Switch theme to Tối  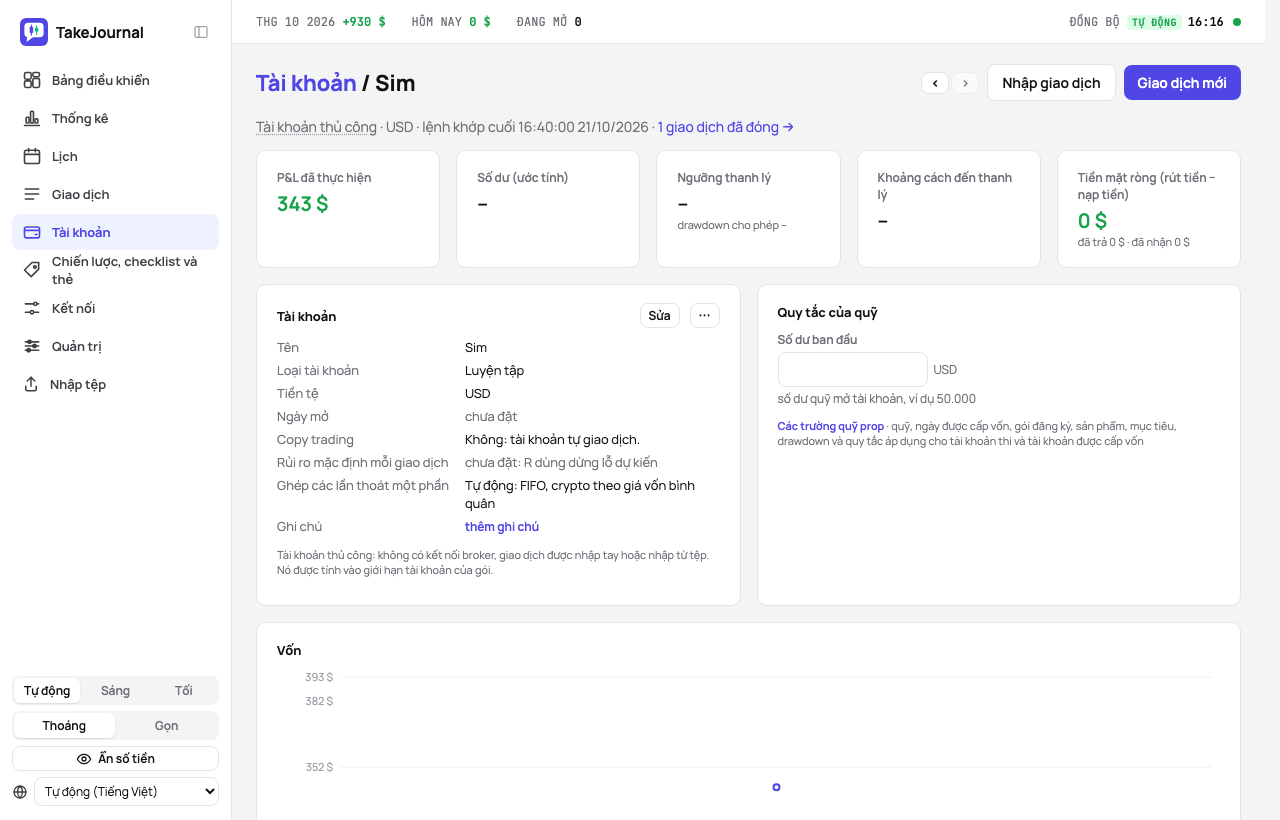(x=183, y=691)
